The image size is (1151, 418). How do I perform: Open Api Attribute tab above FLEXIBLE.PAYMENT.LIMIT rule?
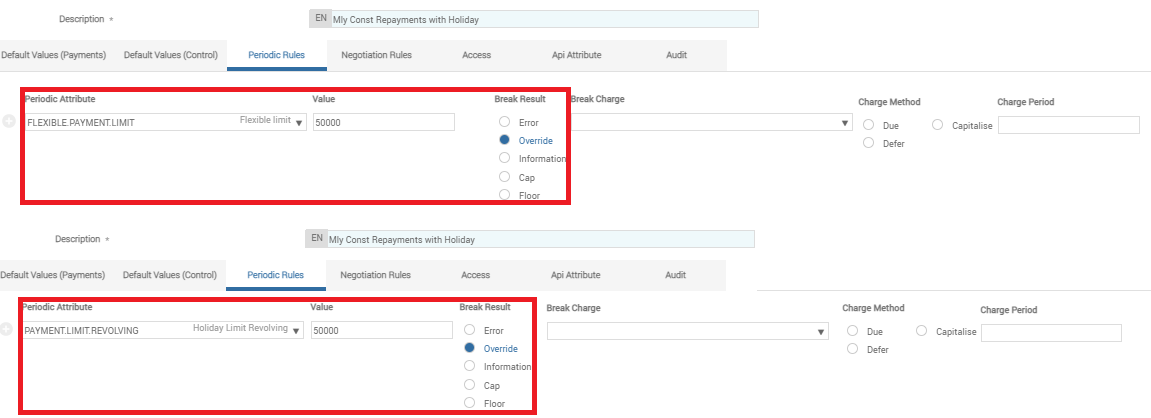[x=576, y=55]
